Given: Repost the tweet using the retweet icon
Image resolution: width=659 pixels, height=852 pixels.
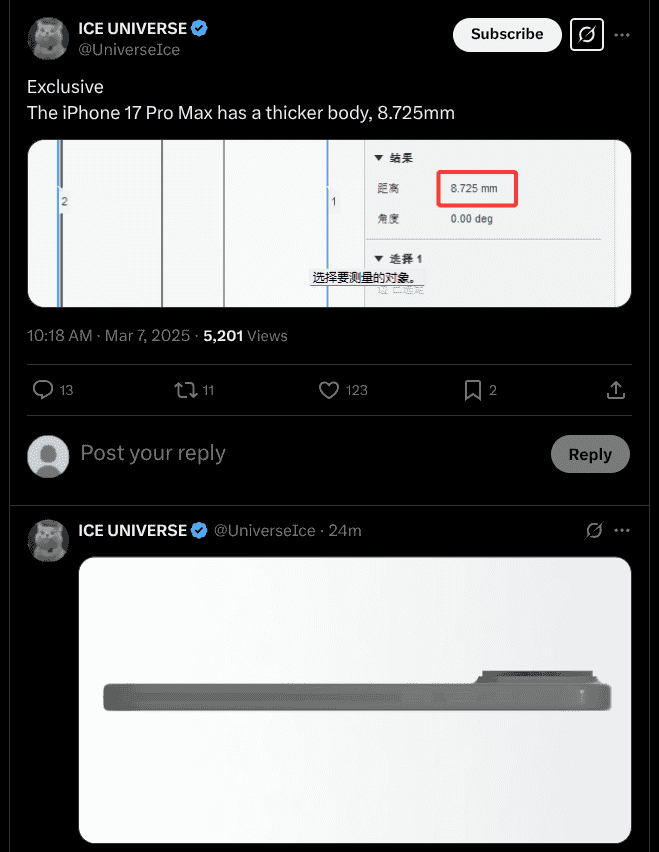Looking at the screenshot, I should (186, 390).
